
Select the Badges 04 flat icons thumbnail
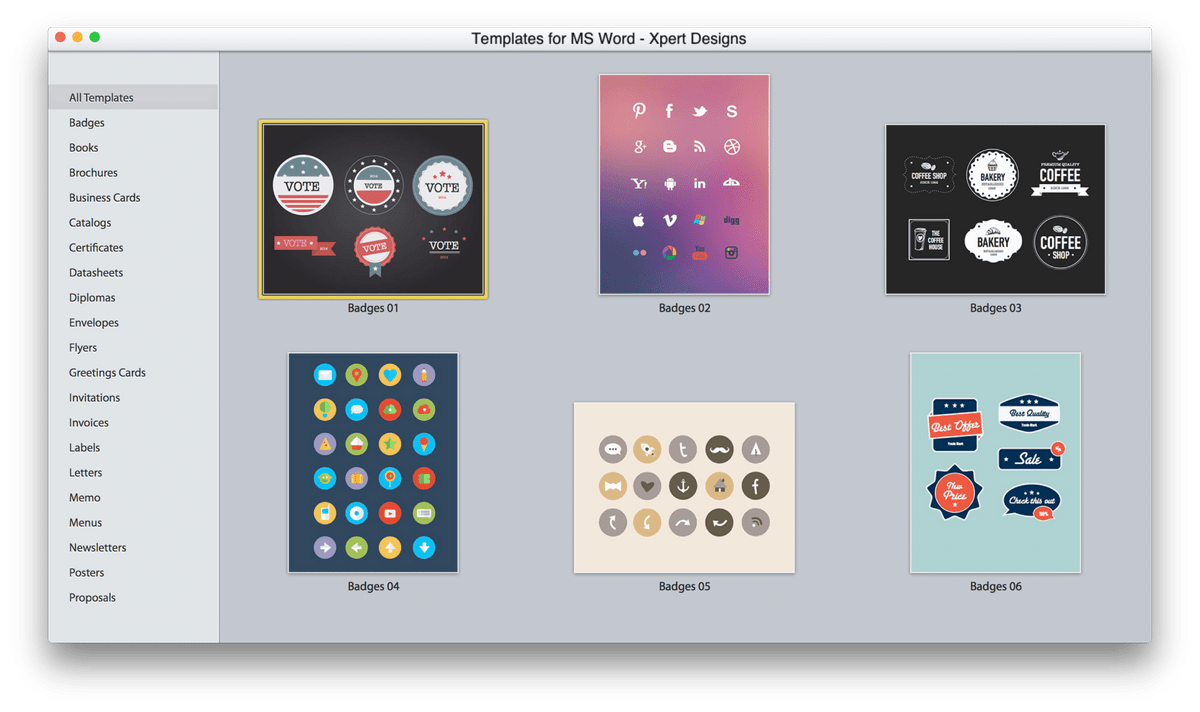click(x=373, y=462)
